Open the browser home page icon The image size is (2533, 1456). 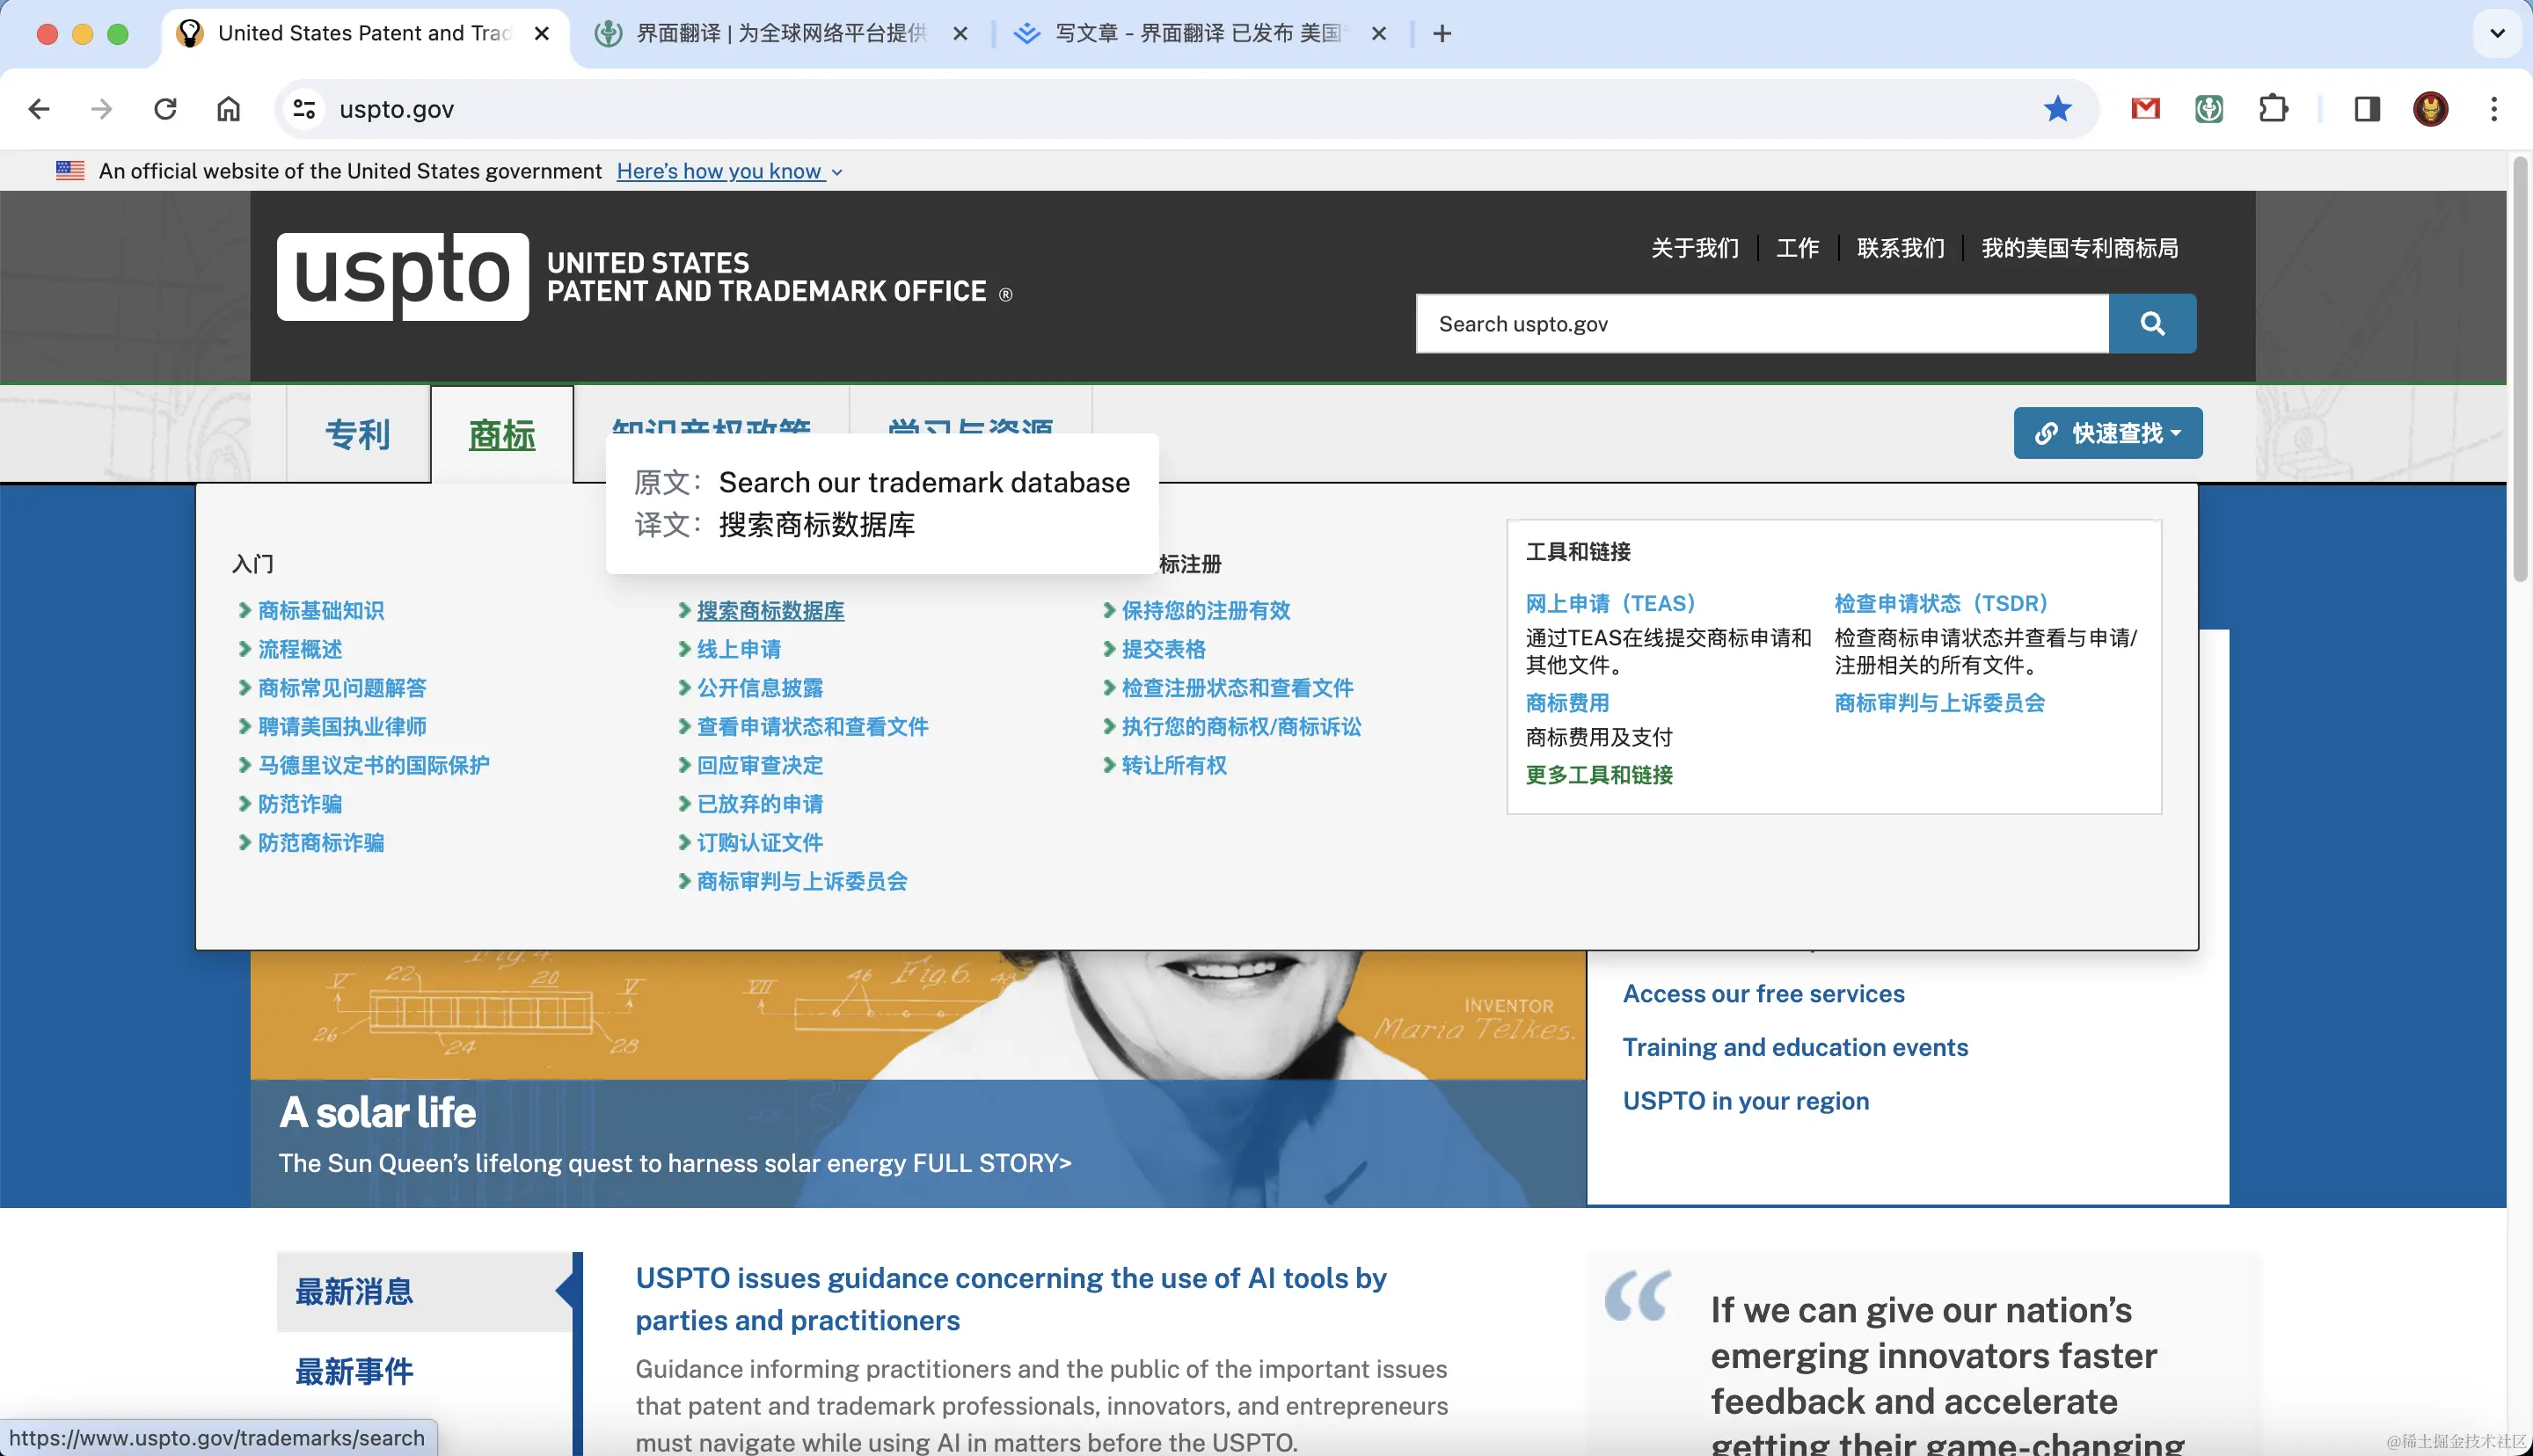227,109
